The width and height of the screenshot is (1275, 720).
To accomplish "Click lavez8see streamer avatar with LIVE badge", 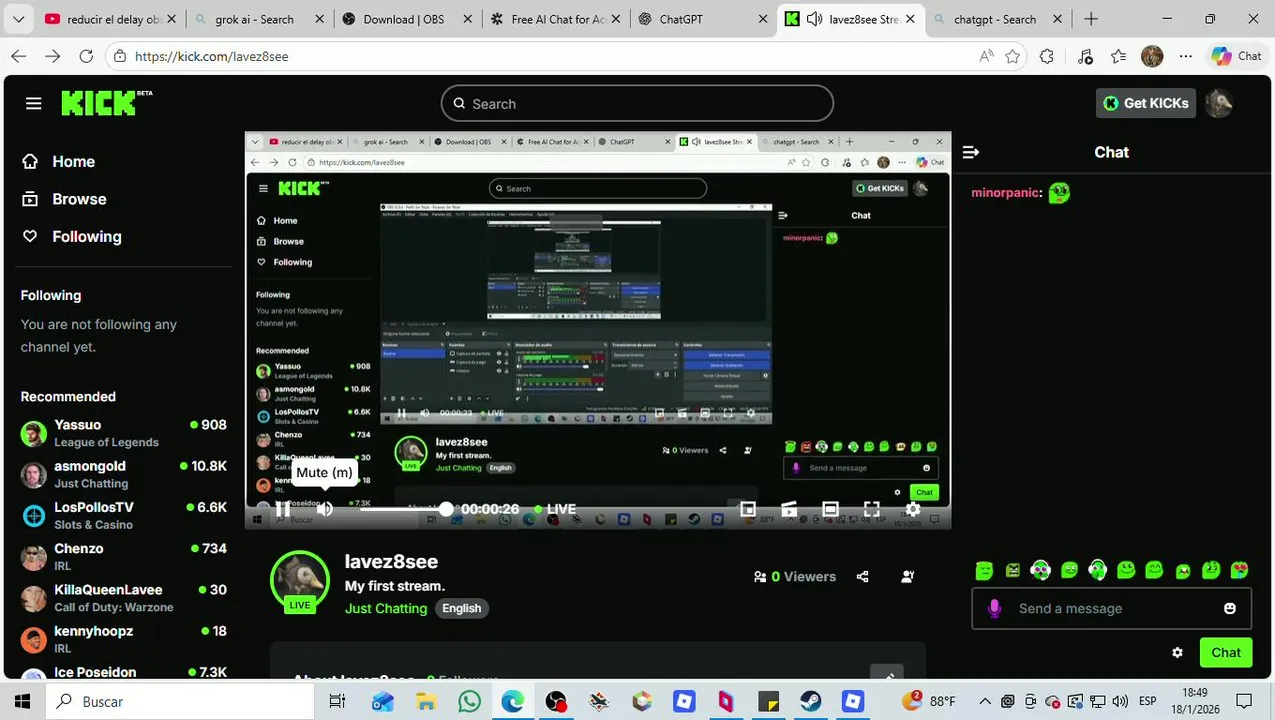I will click(300, 580).
